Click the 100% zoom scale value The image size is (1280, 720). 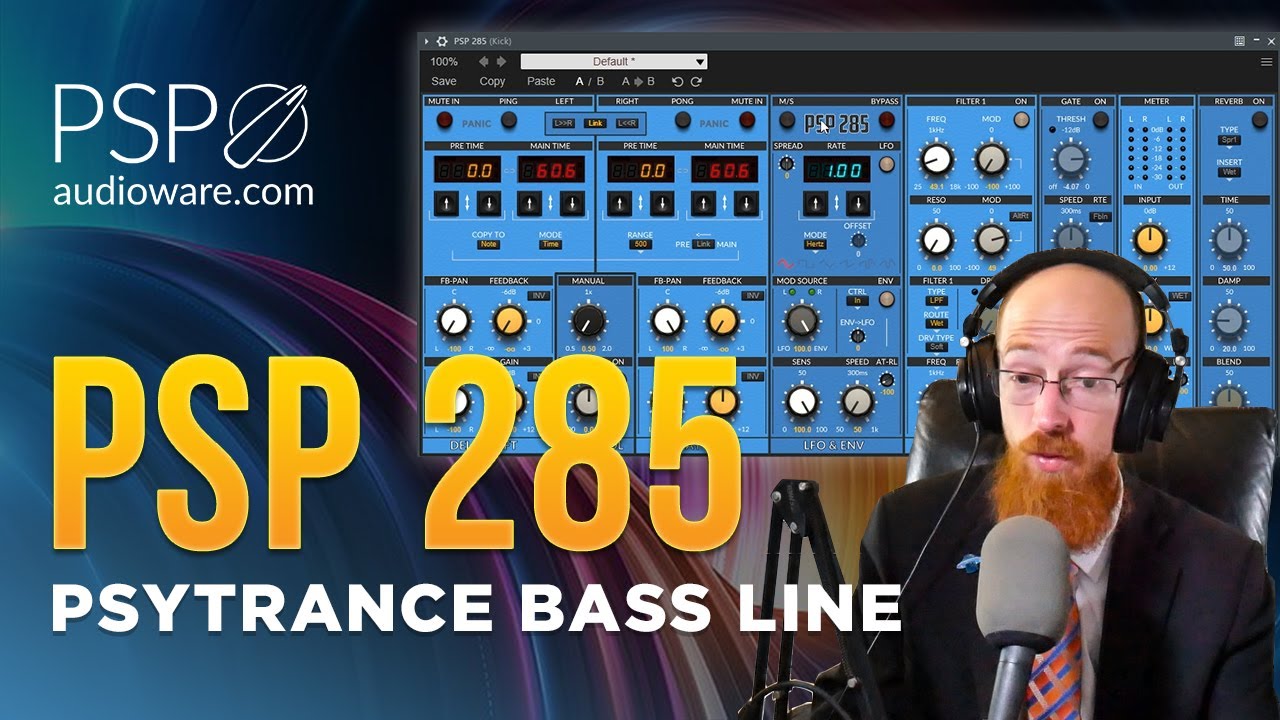click(x=444, y=61)
